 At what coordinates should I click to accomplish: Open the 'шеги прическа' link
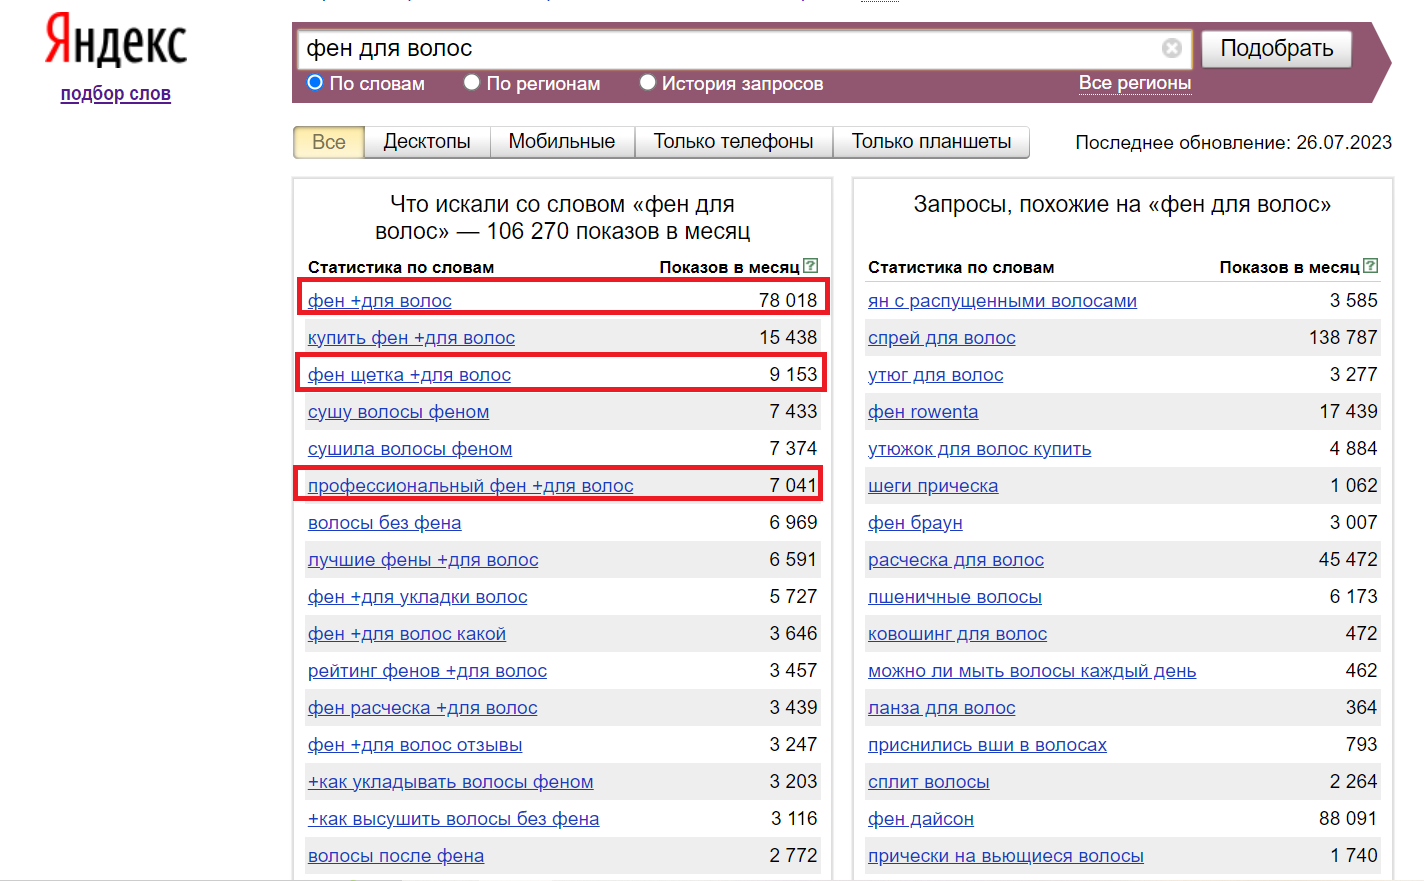click(x=933, y=486)
